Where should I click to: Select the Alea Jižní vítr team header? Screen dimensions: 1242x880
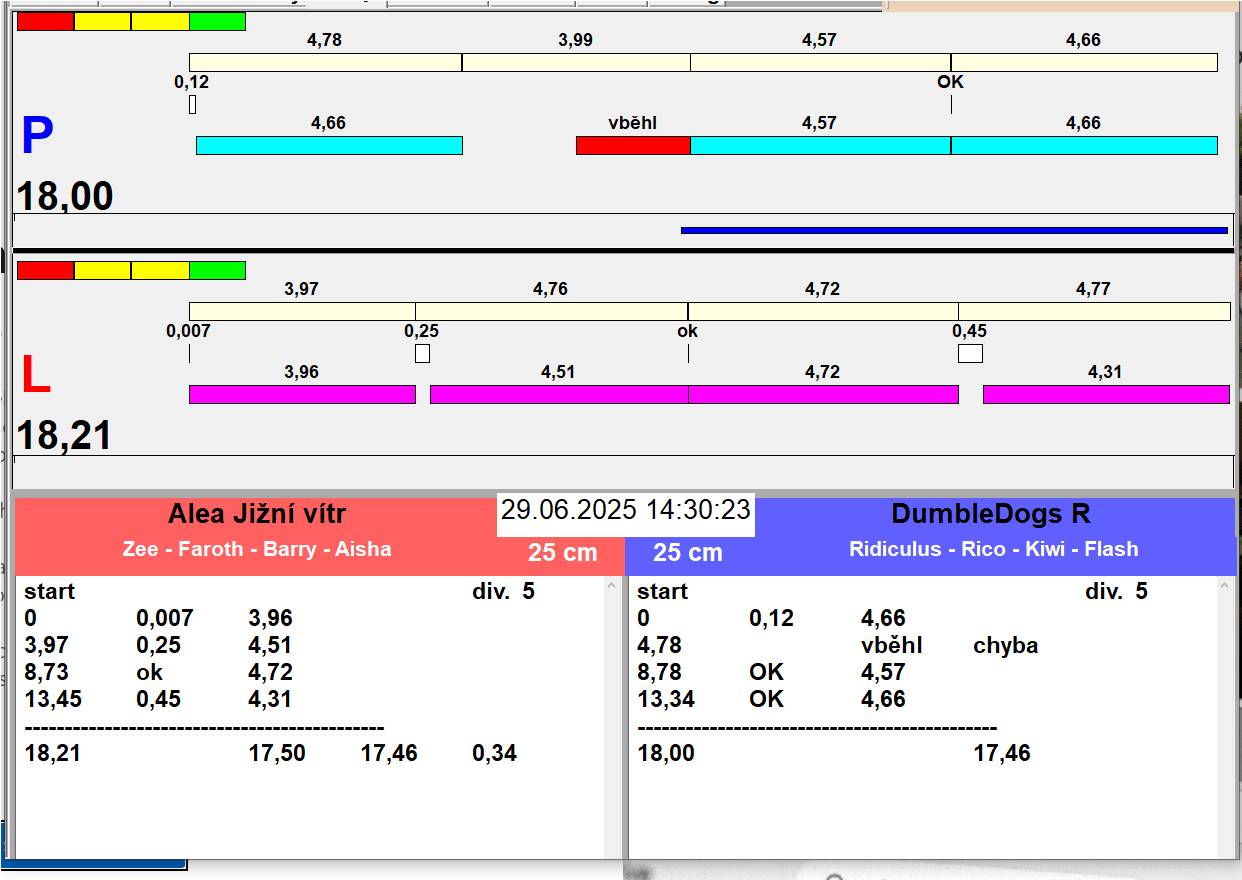(x=256, y=515)
